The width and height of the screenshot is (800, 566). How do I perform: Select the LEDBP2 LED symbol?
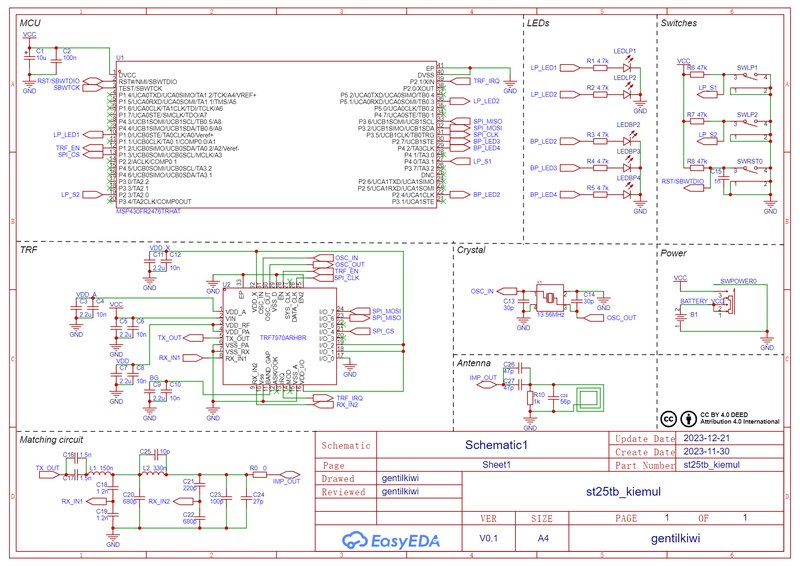[x=628, y=140]
